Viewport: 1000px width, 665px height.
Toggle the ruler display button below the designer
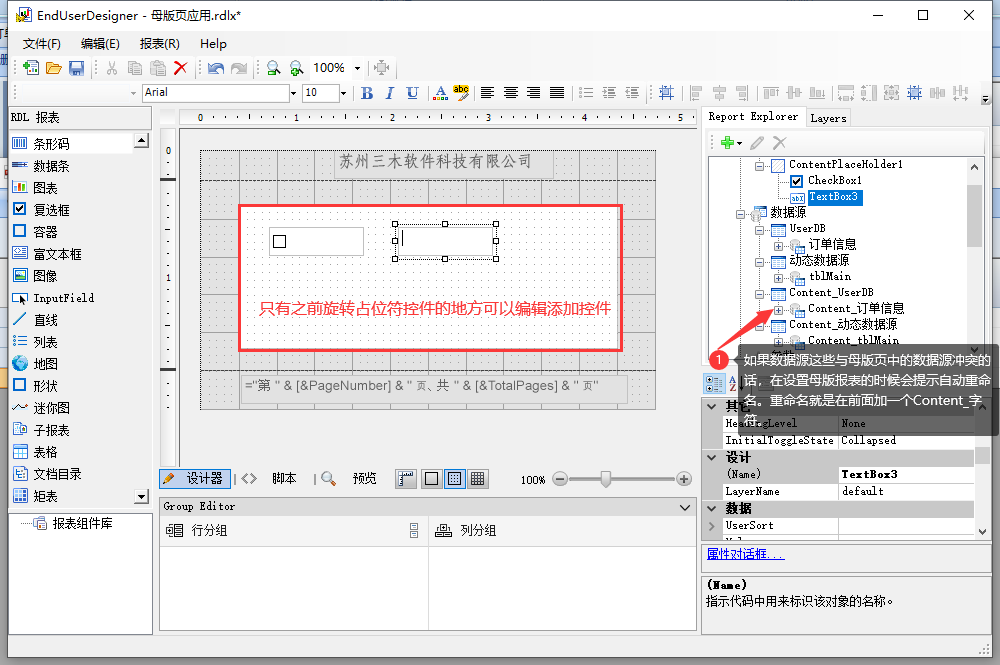406,479
